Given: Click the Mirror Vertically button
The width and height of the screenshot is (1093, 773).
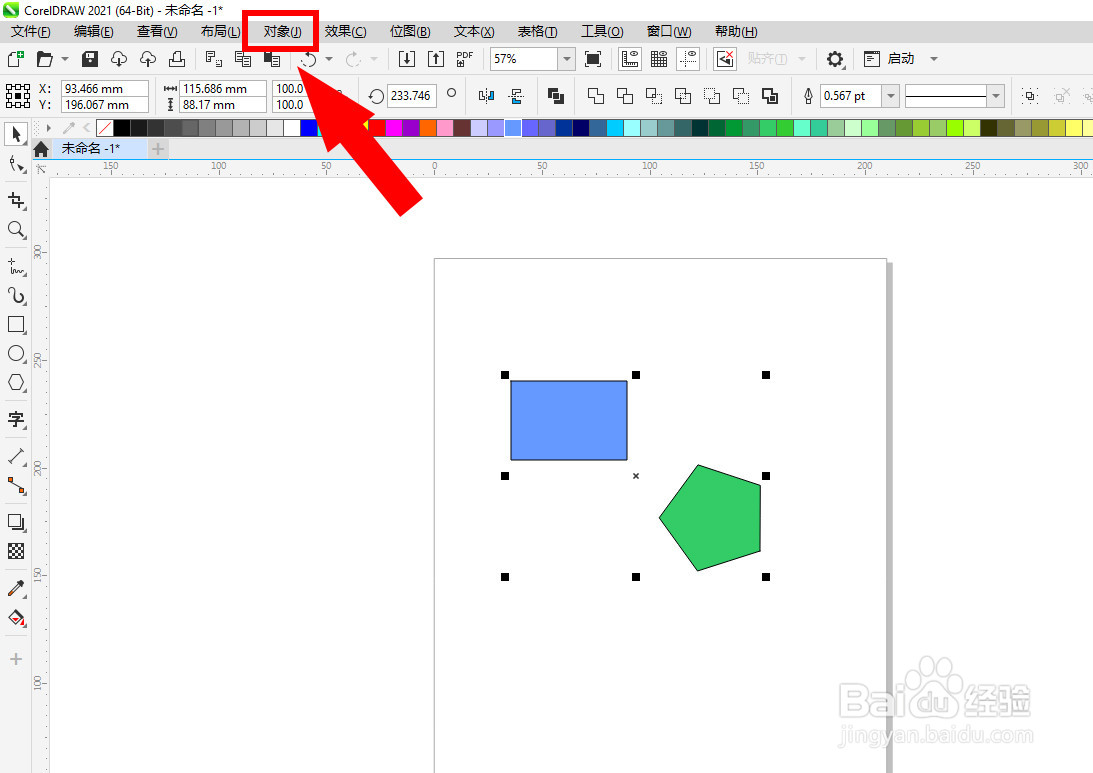Looking at the screenshot, I should click(x=516, y=95).
